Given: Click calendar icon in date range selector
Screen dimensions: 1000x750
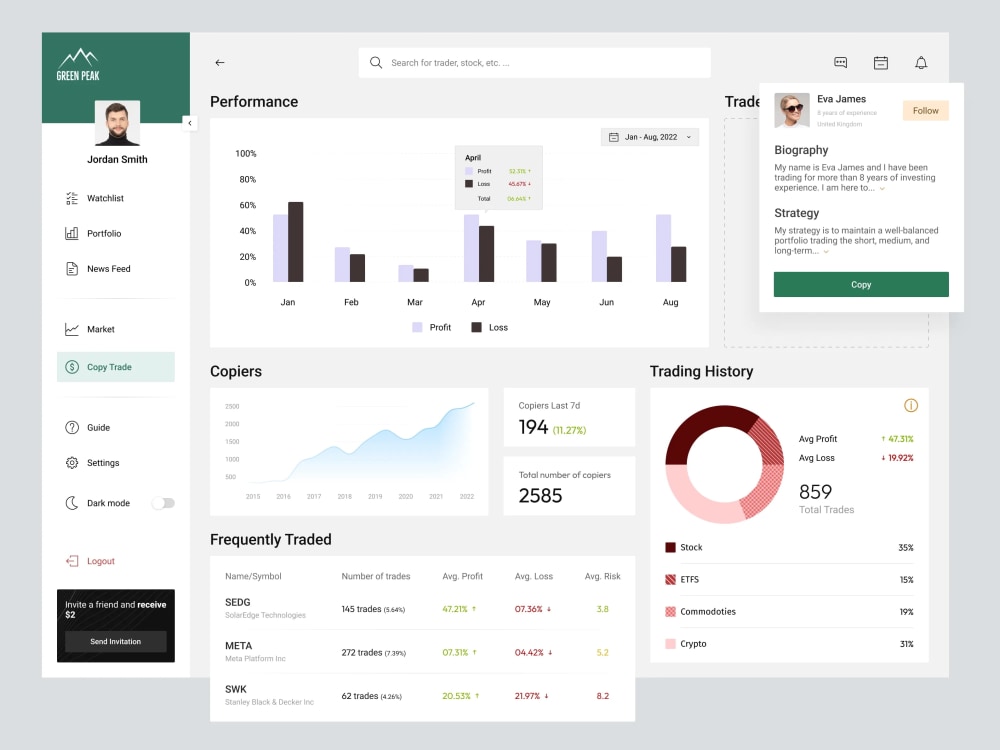Looking at the screenshot, I should point(614,137).
